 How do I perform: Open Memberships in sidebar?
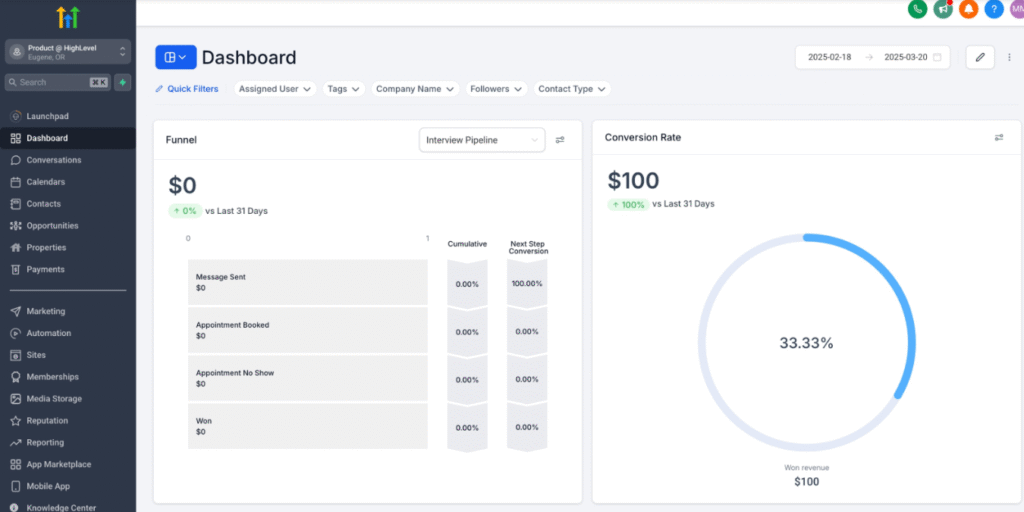pyautogui.click(x=68, y=377)
